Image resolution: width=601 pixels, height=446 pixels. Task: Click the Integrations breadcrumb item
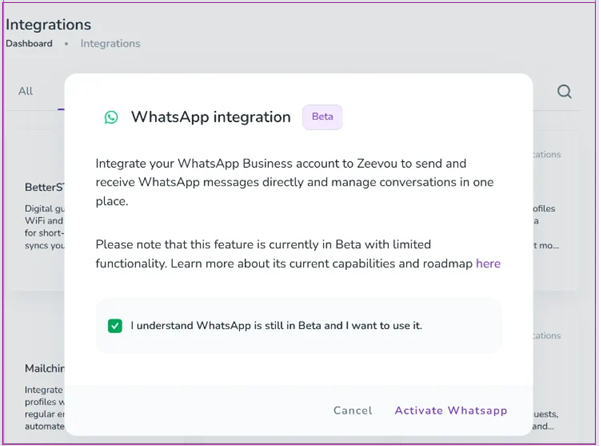pos(110,44)
